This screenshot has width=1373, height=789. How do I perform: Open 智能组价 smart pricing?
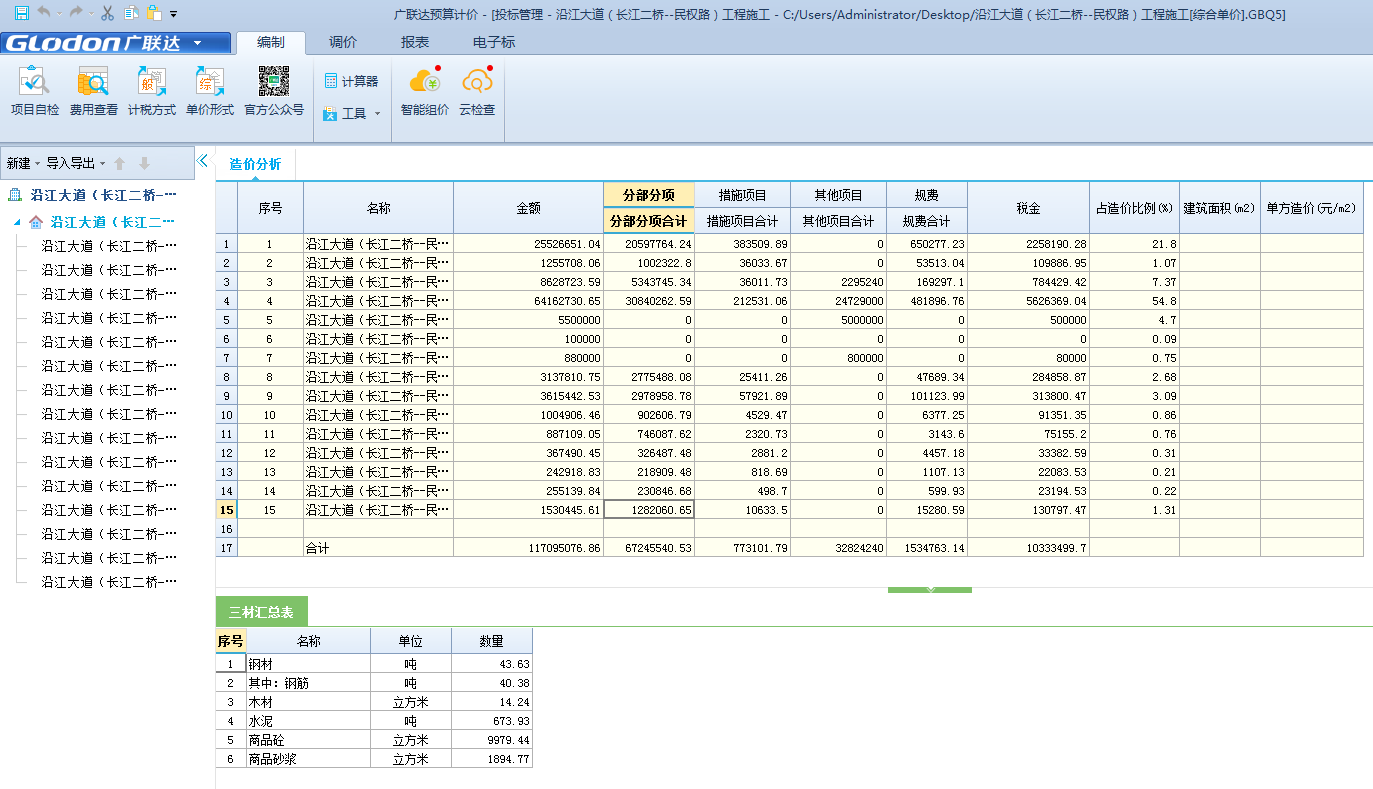[425, 92]
